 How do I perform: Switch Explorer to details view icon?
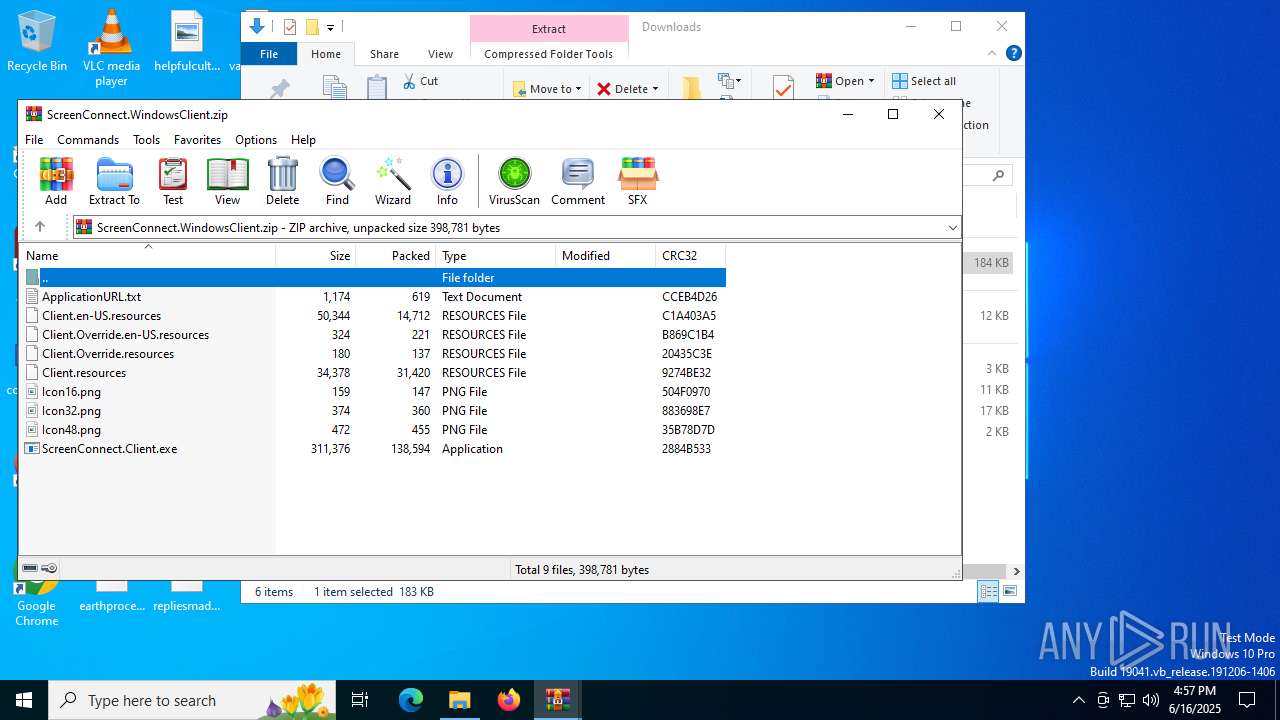(988, 591)
